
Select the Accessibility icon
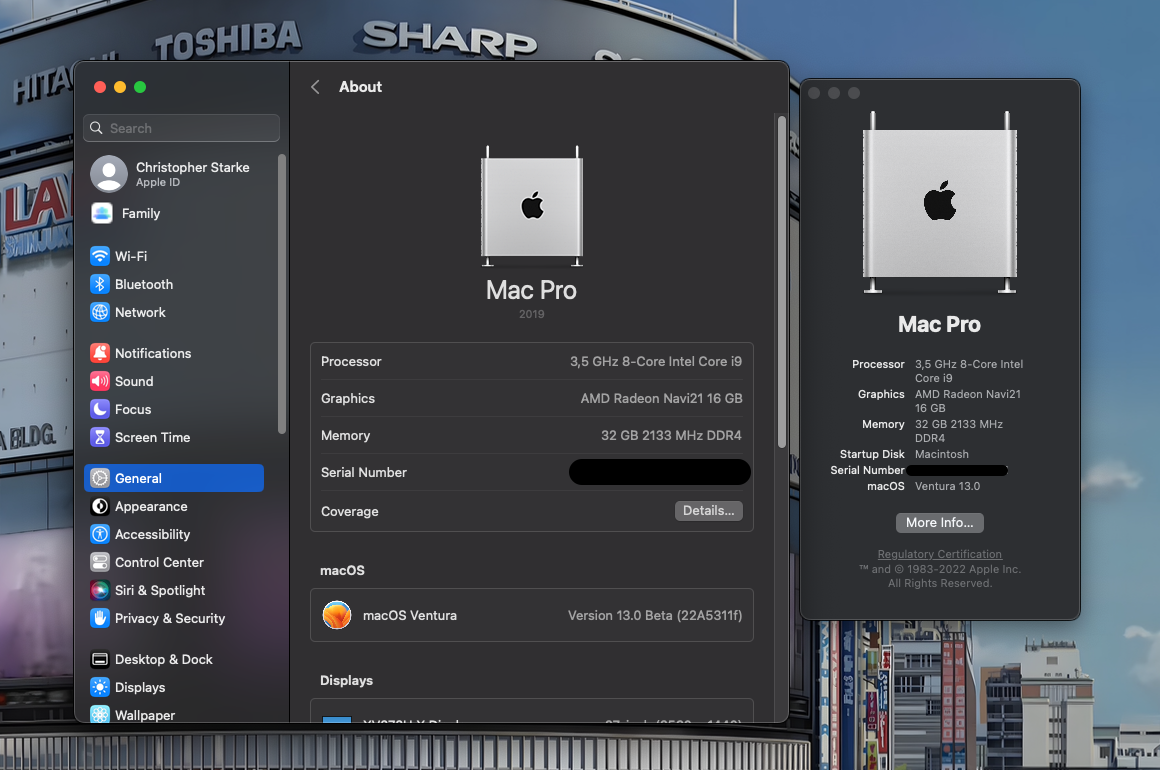(100, 534)
